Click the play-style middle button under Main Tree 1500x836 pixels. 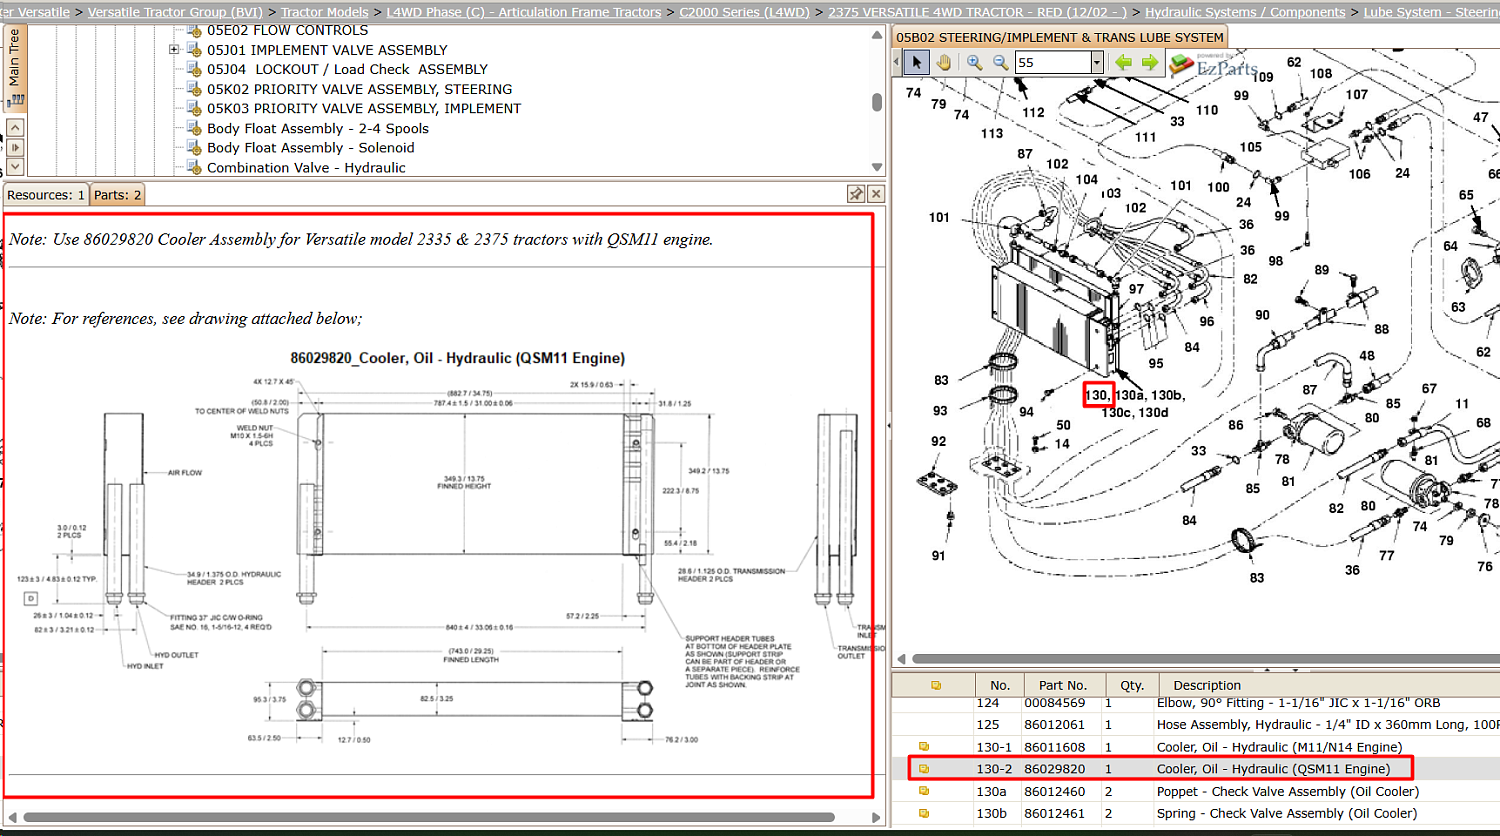[x=15, y=148]
